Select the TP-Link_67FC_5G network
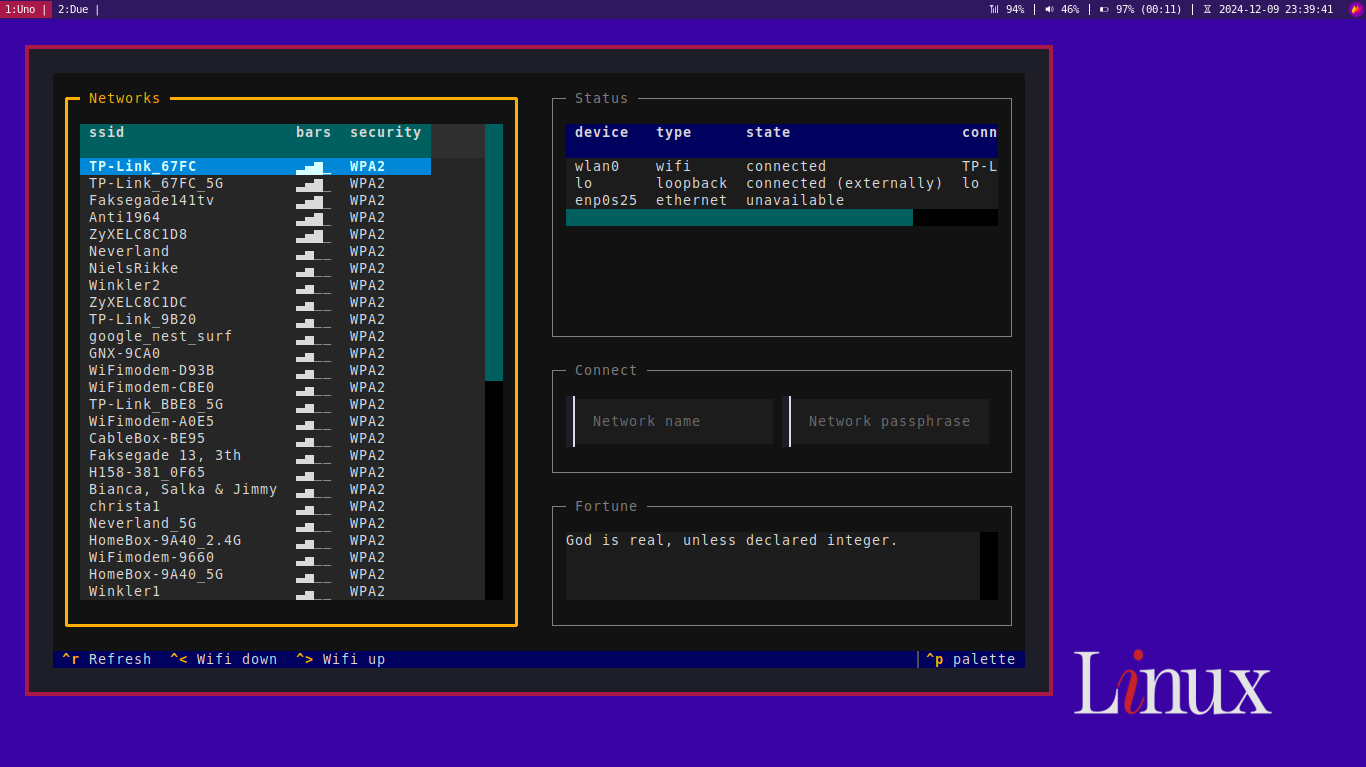The width and height of the screenshot is (1366, 767). pos(256,183)
